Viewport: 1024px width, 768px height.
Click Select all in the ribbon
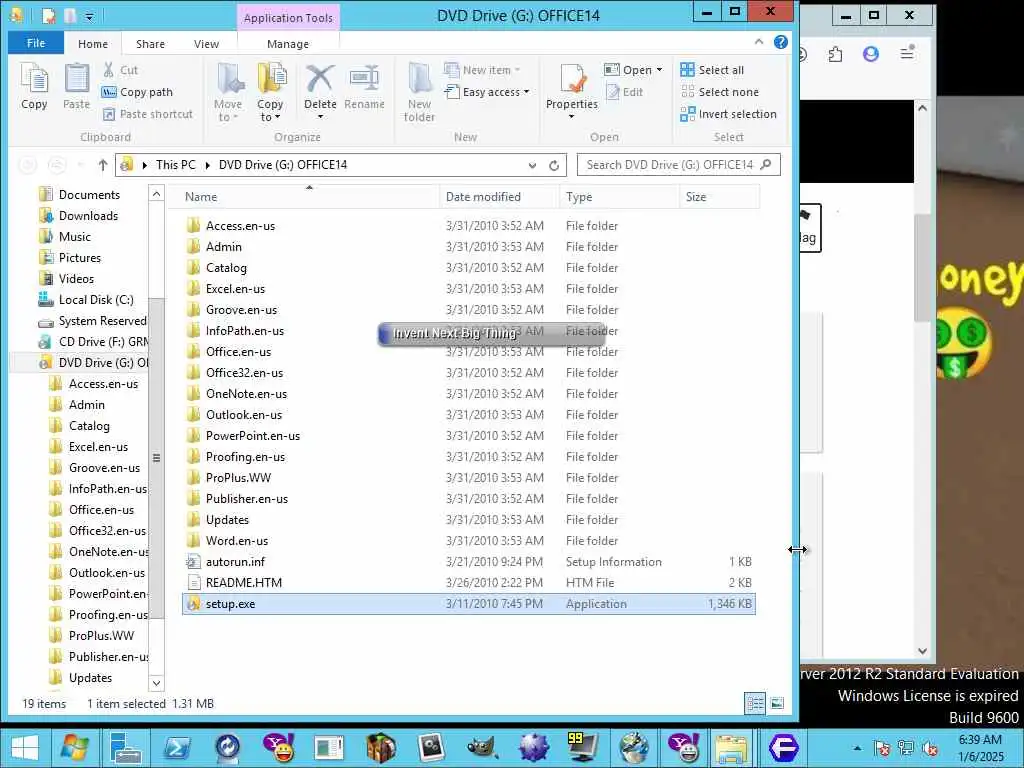point(712,70)
